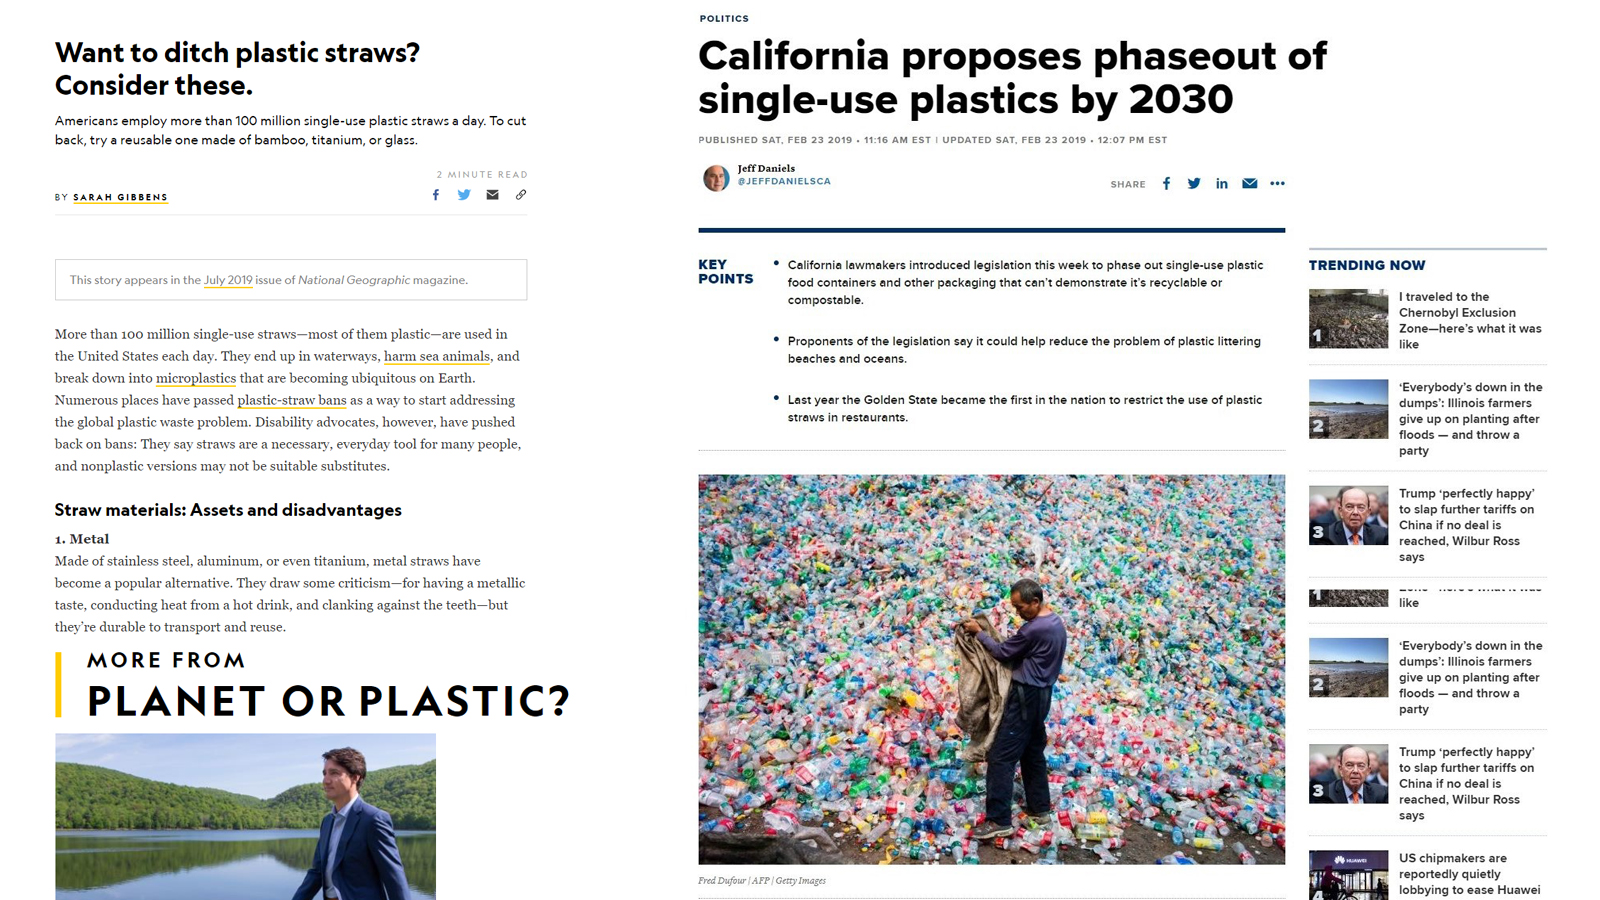
Task: Open the July 2019 issue link
Action: (x=228, y=280)
